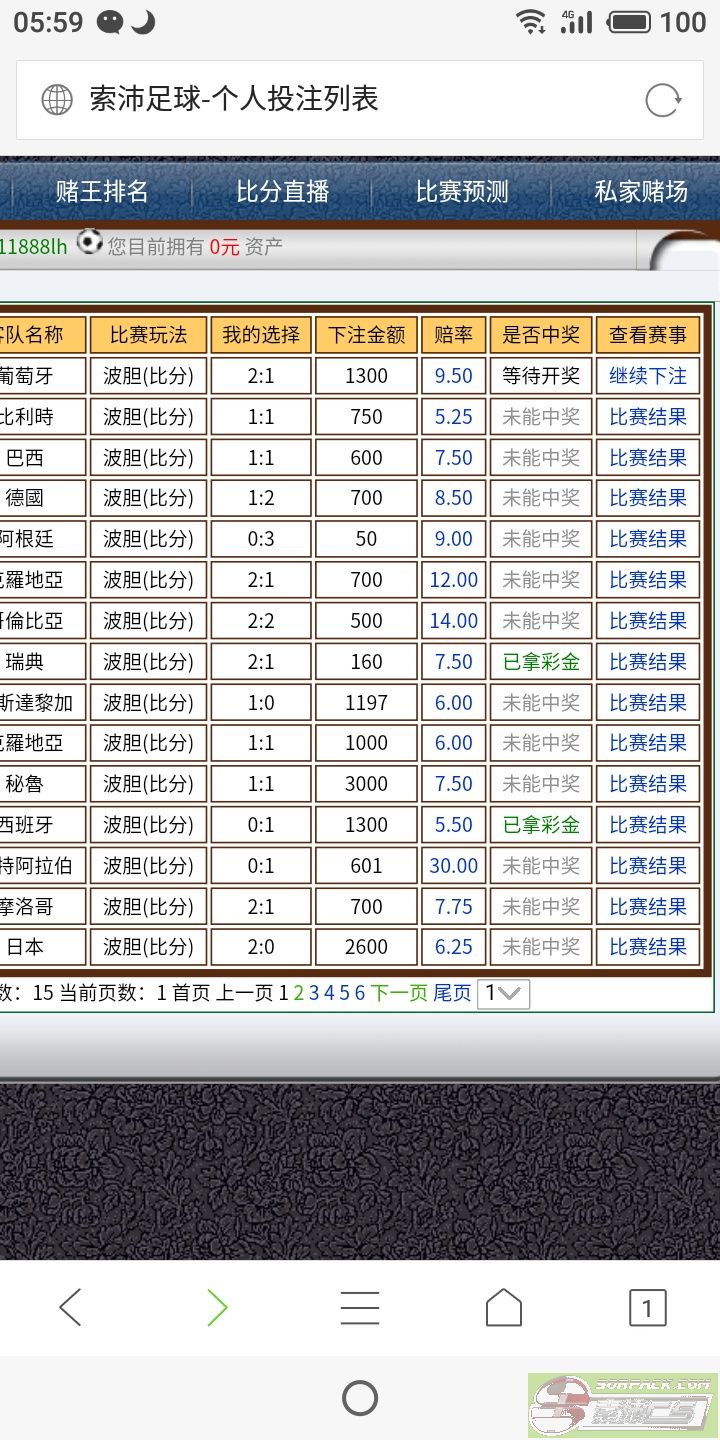View 比赛结果 for the 日本 row
Image resolution: width=720 pixels, height=1440 pixels.
648,947
